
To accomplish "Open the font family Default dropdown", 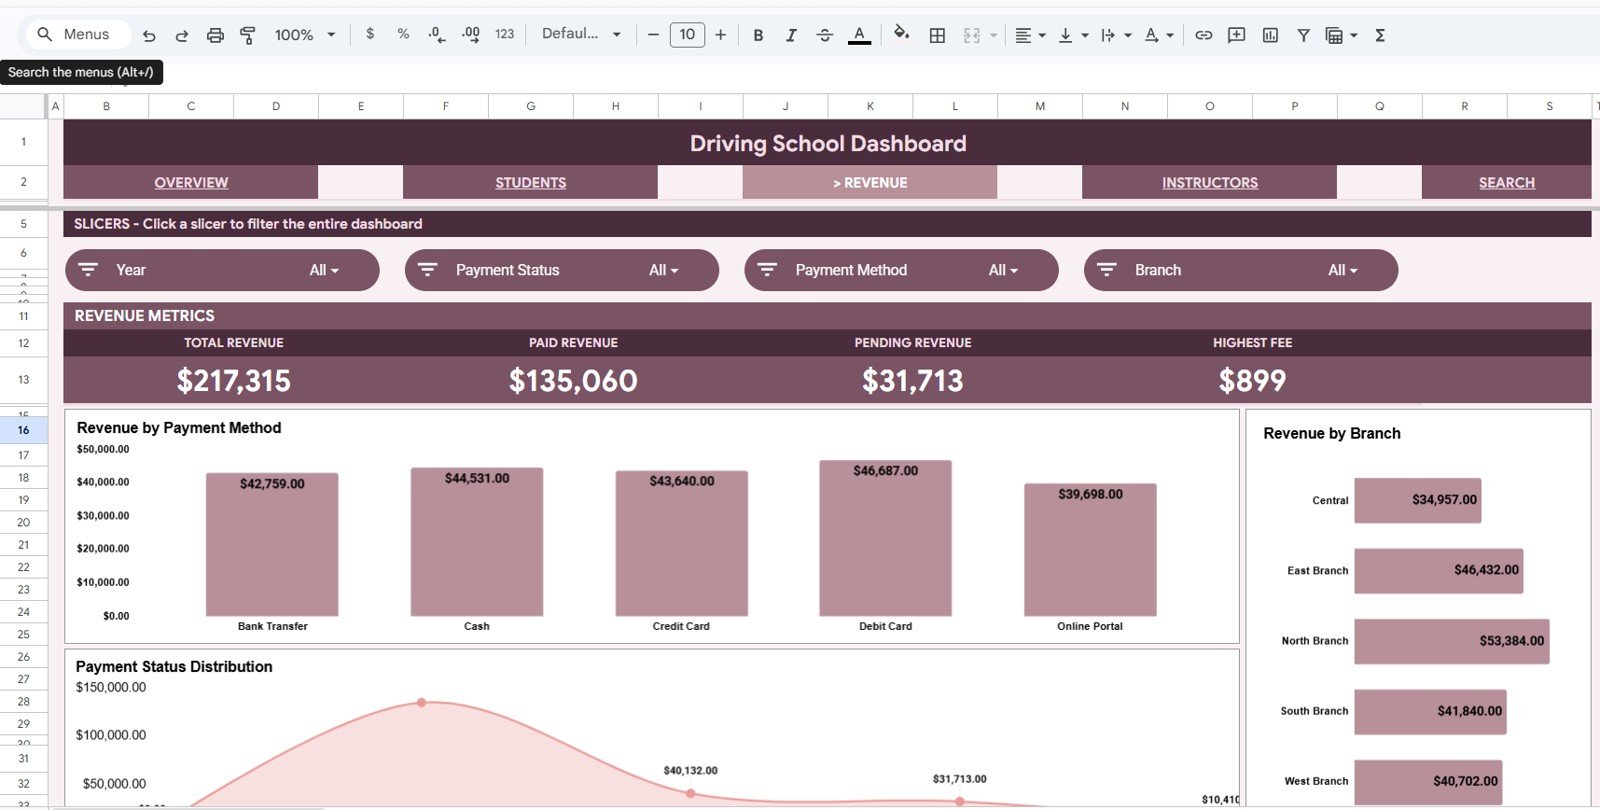I will pos(581,34).
